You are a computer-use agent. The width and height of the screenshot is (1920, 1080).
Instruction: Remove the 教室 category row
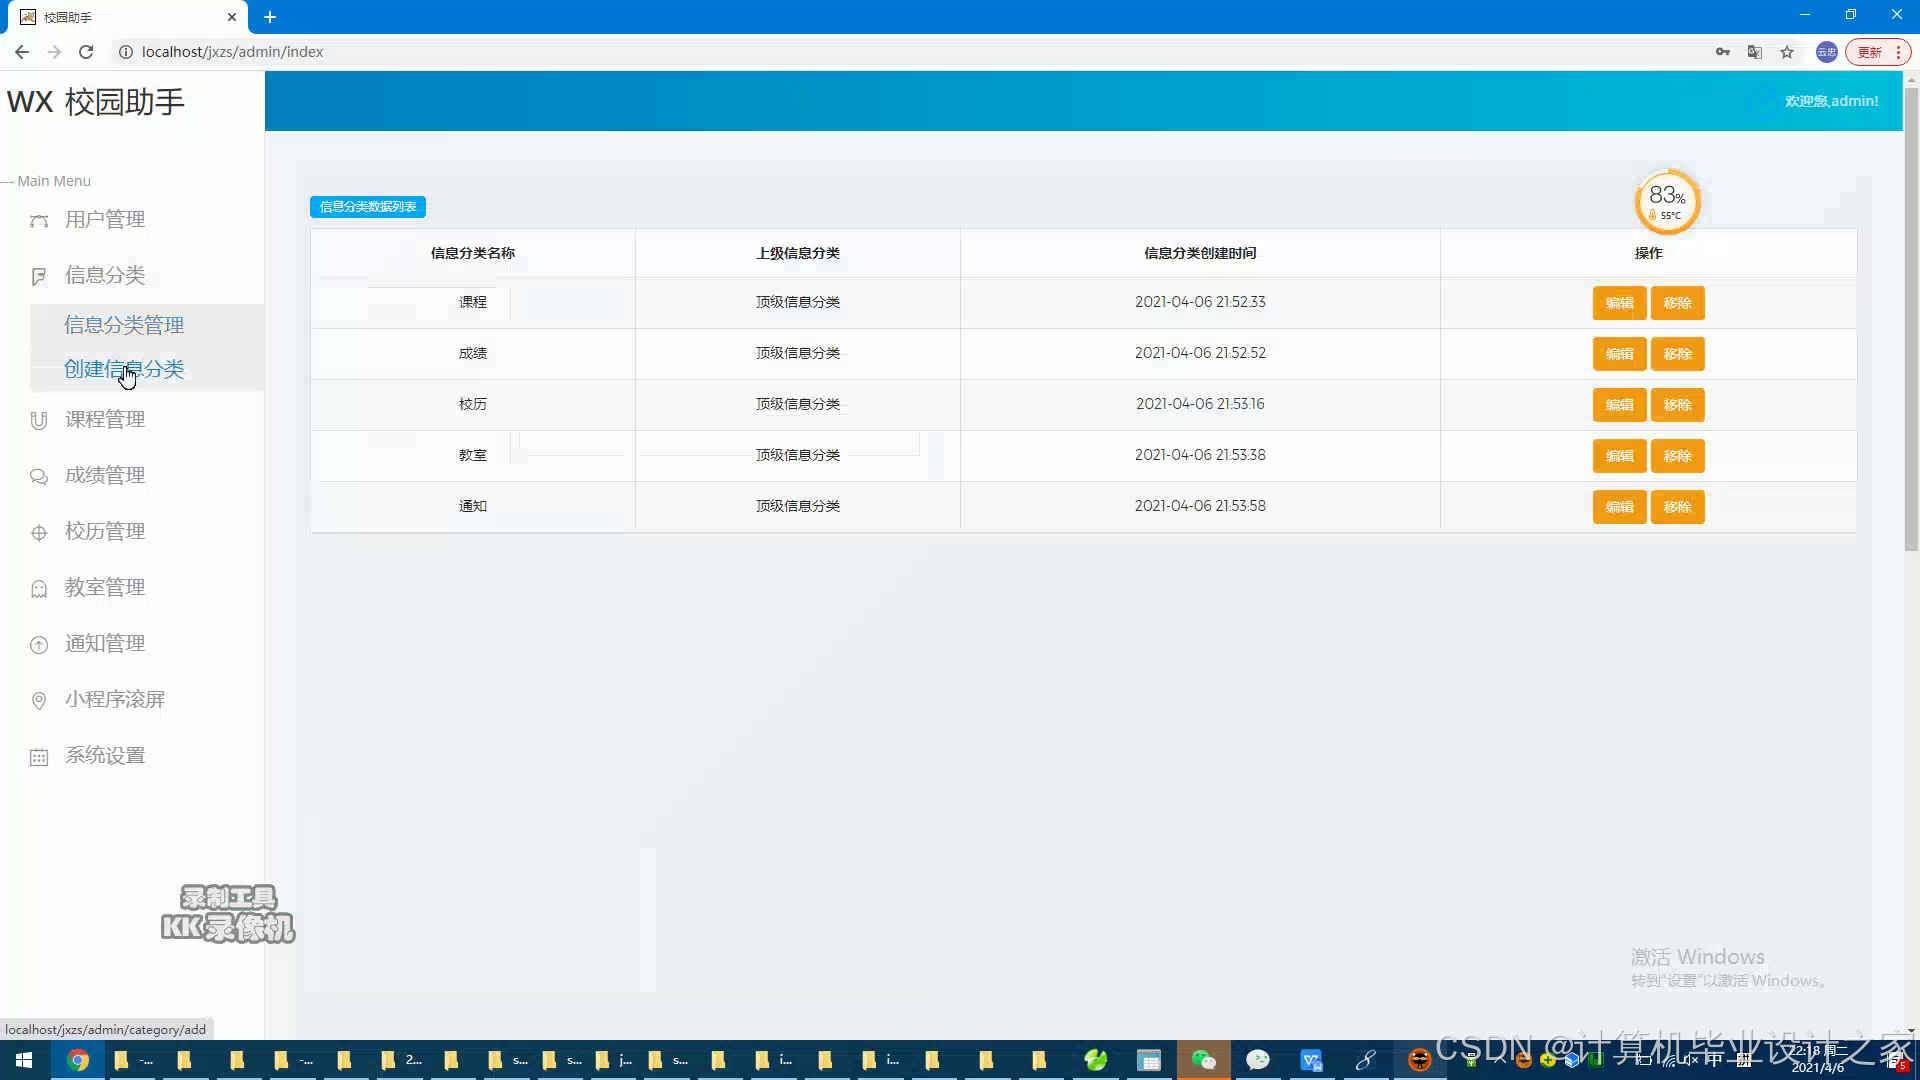1677,456
